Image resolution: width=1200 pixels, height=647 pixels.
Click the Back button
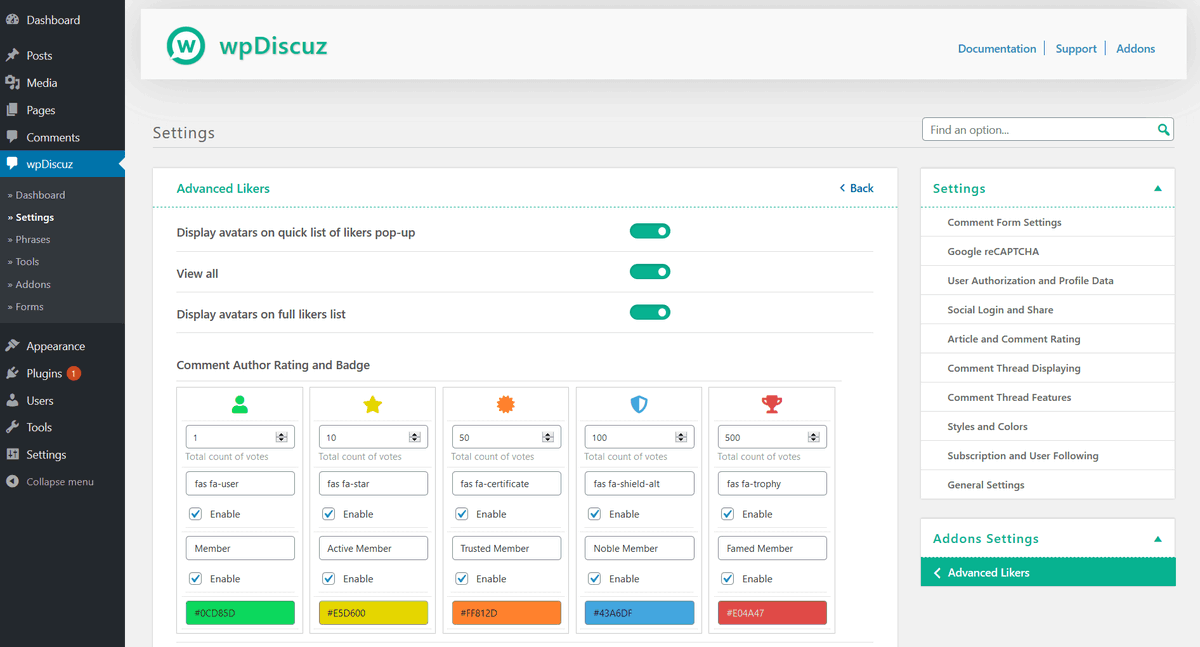coord(857,188)
